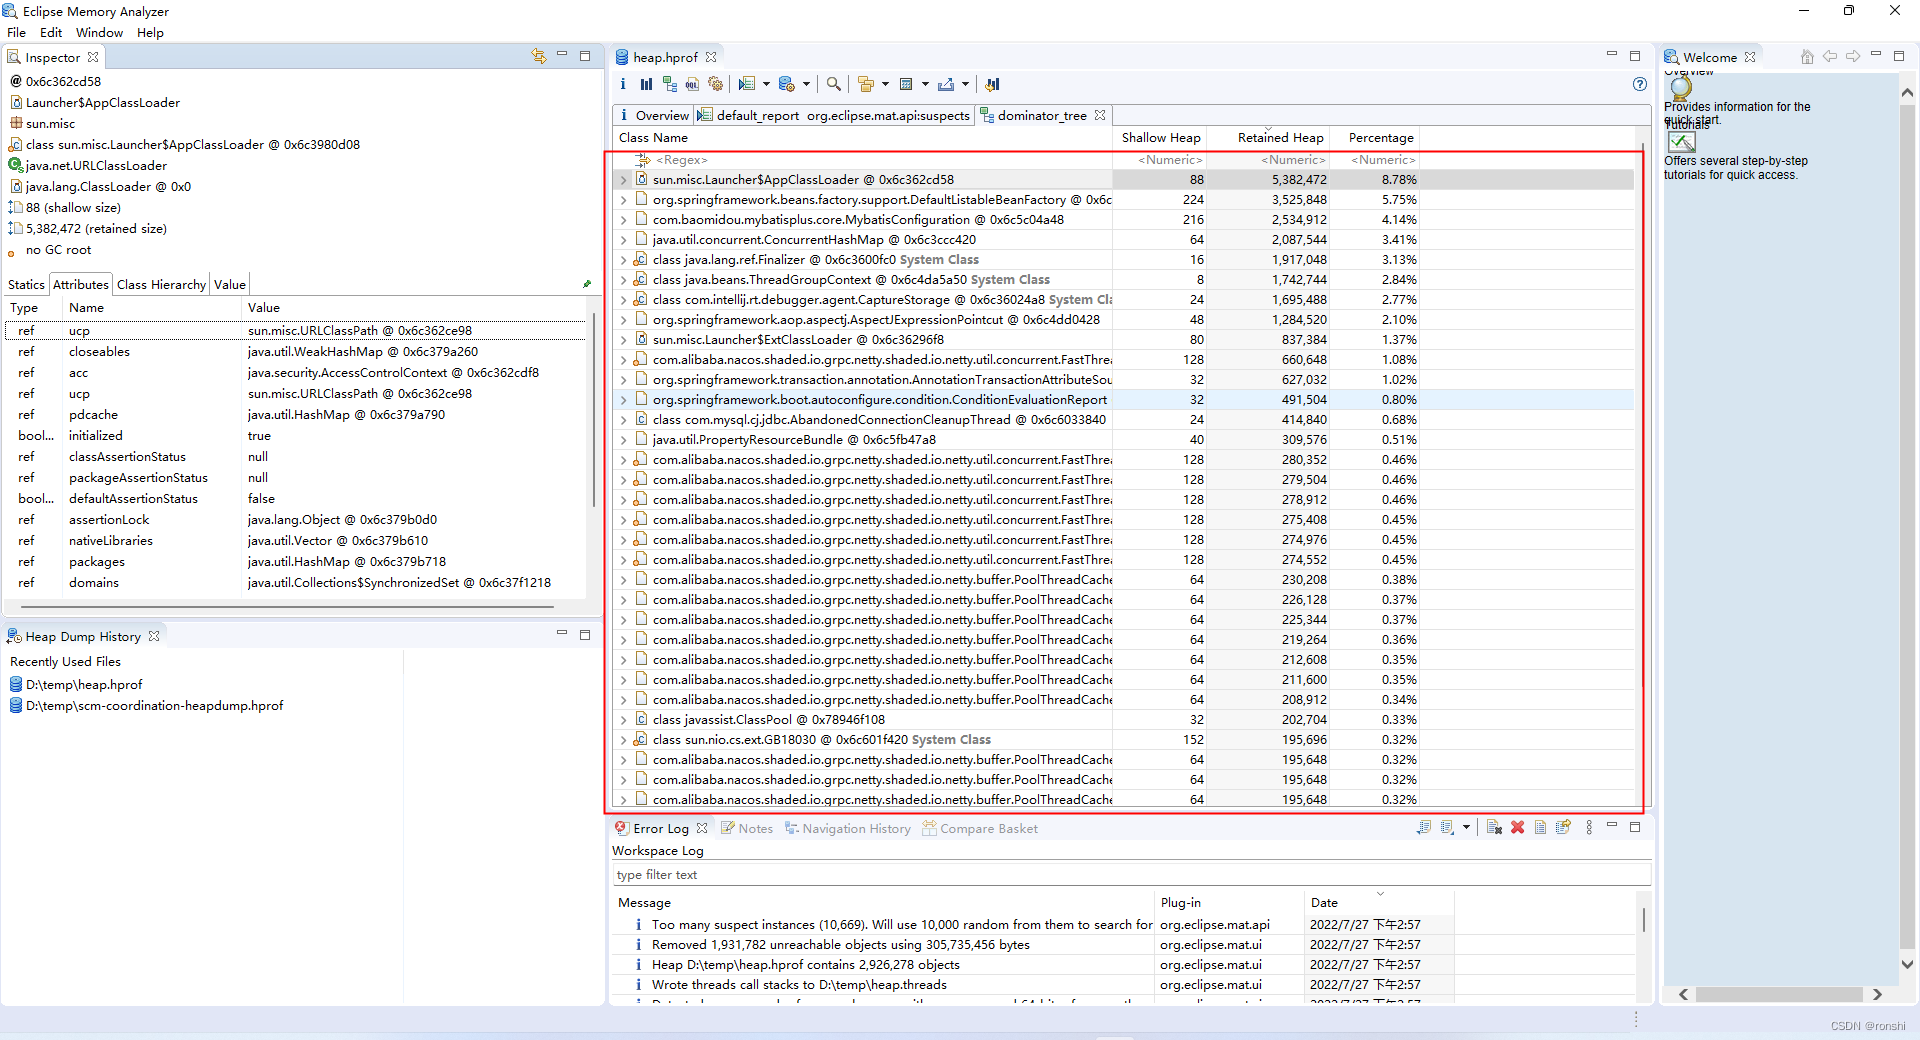The width and height of the screenshot is (1920, 1040).
Task: Open dropdown next to group result icon
Action: coord(885,84)
